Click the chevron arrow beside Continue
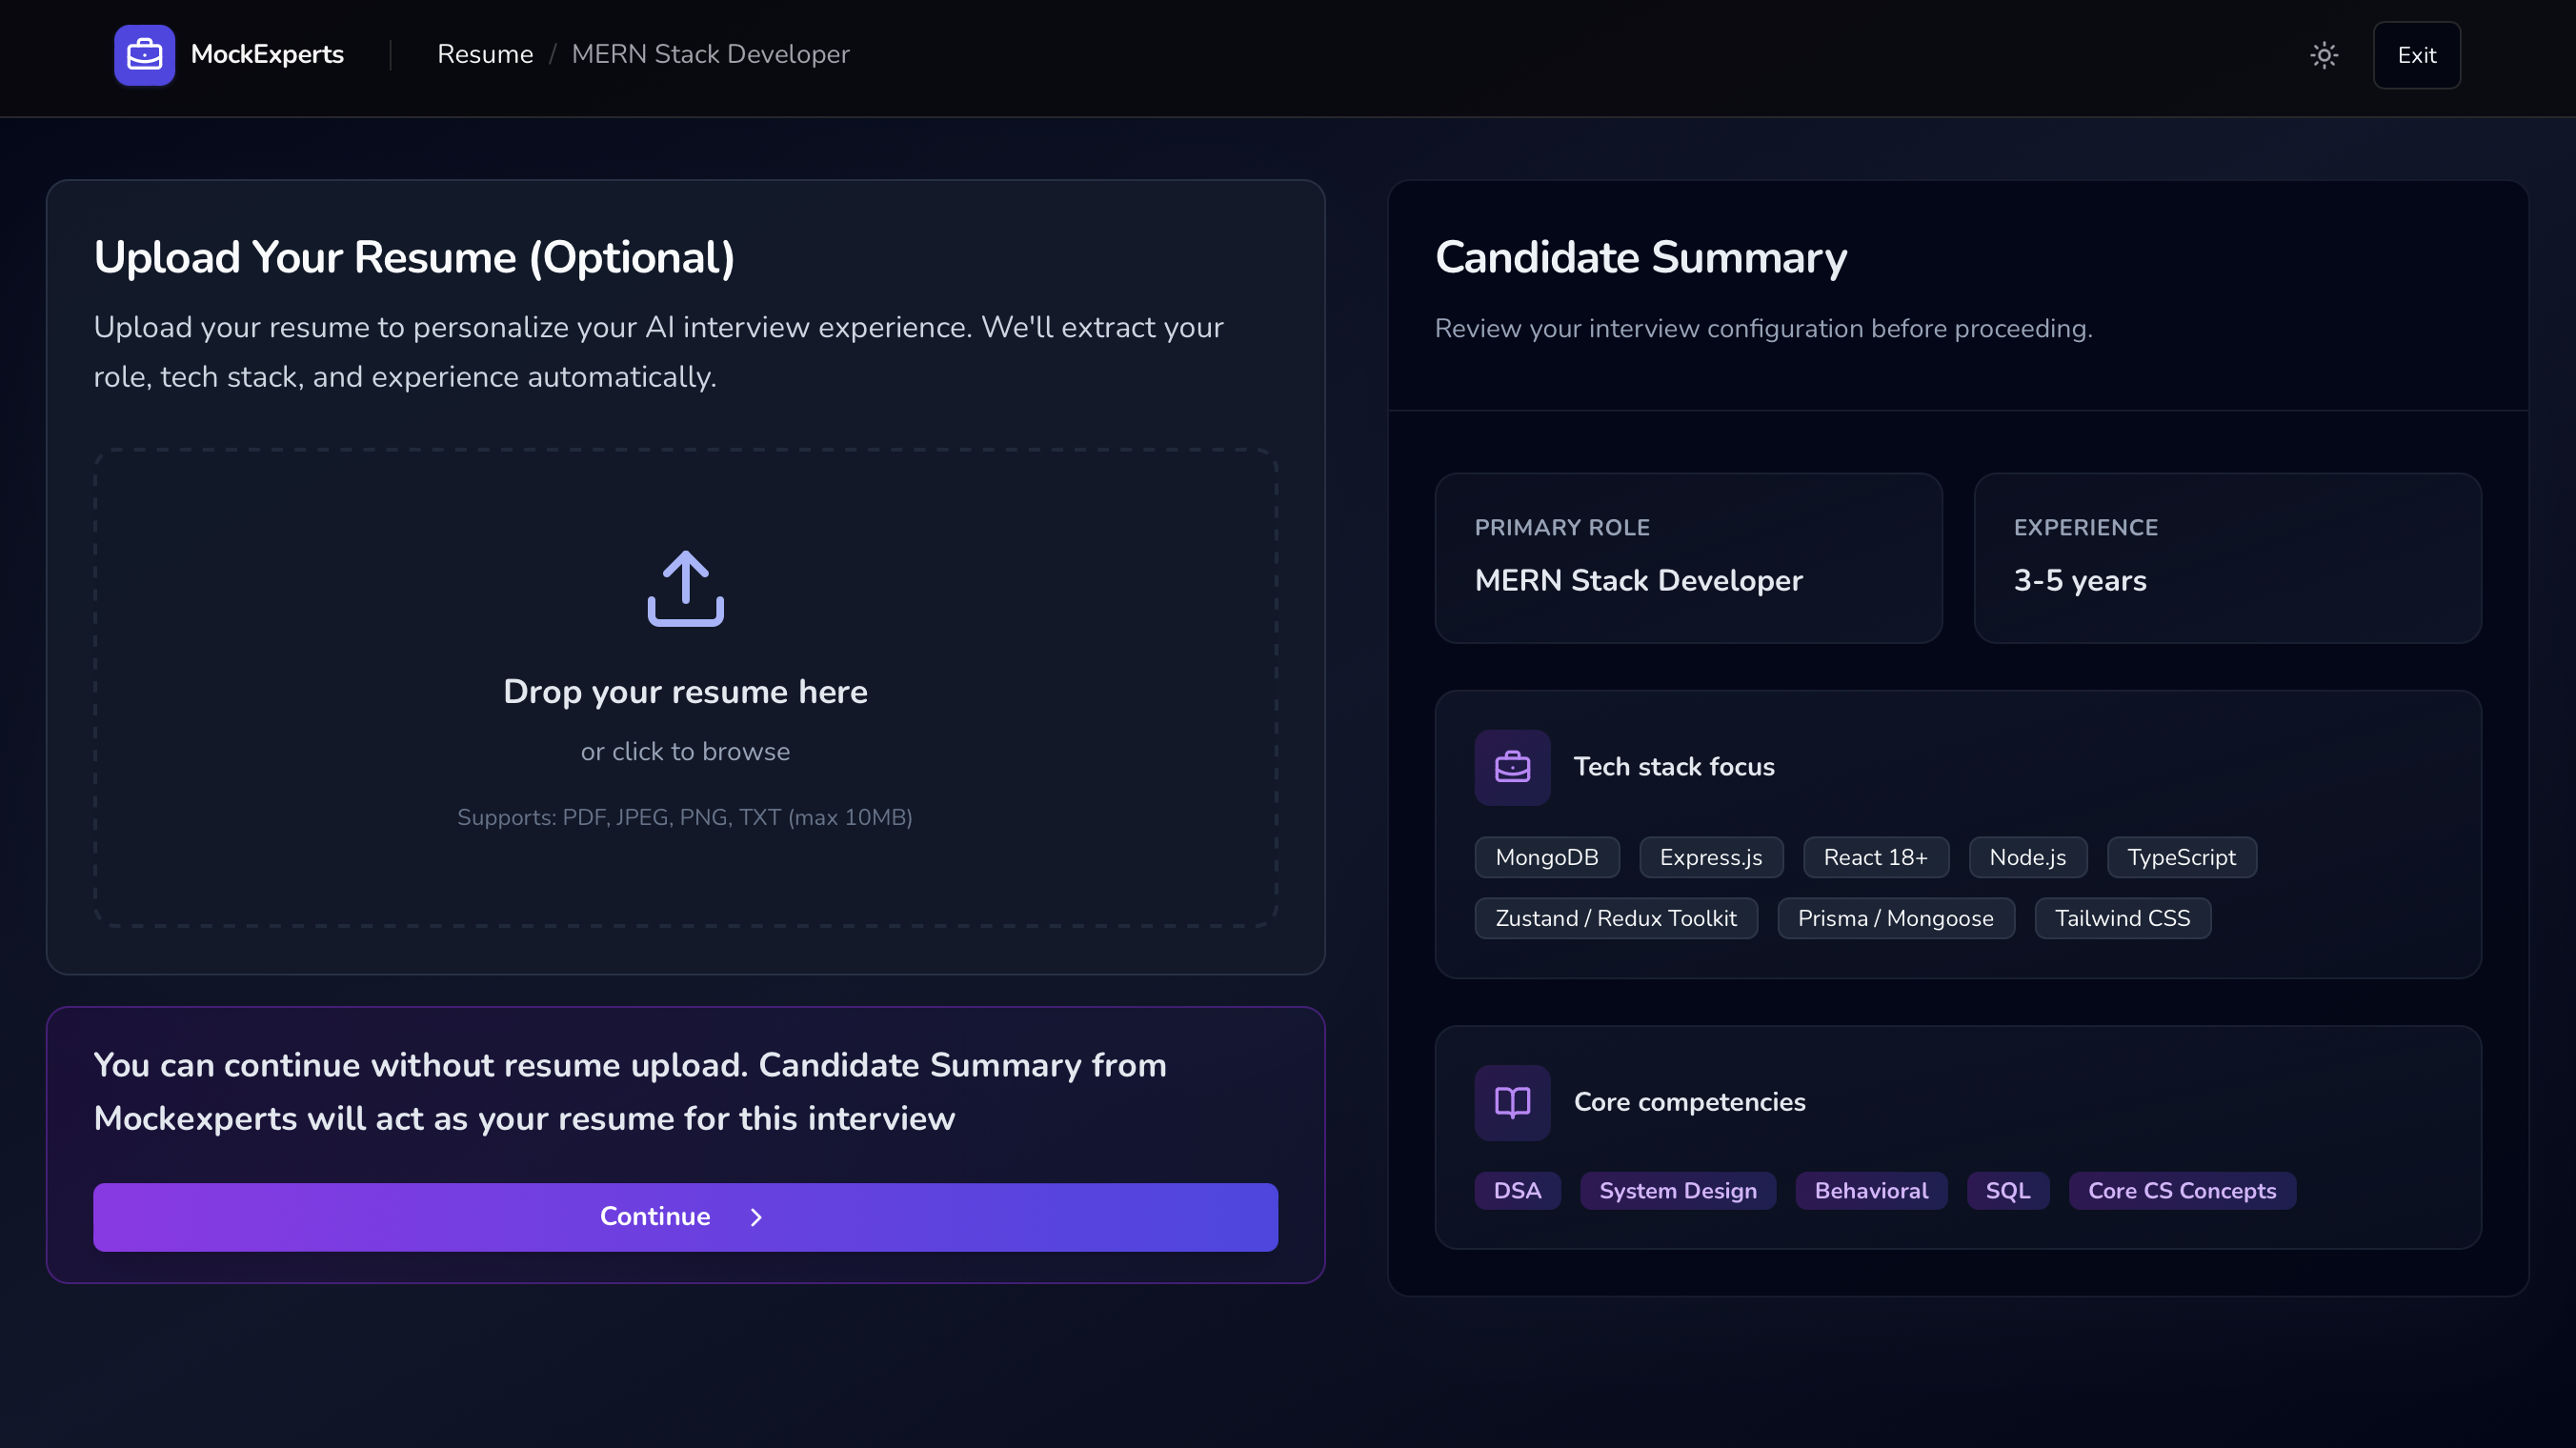Viewport: 2576px width, 1448px height. (x=756, y=1217)
